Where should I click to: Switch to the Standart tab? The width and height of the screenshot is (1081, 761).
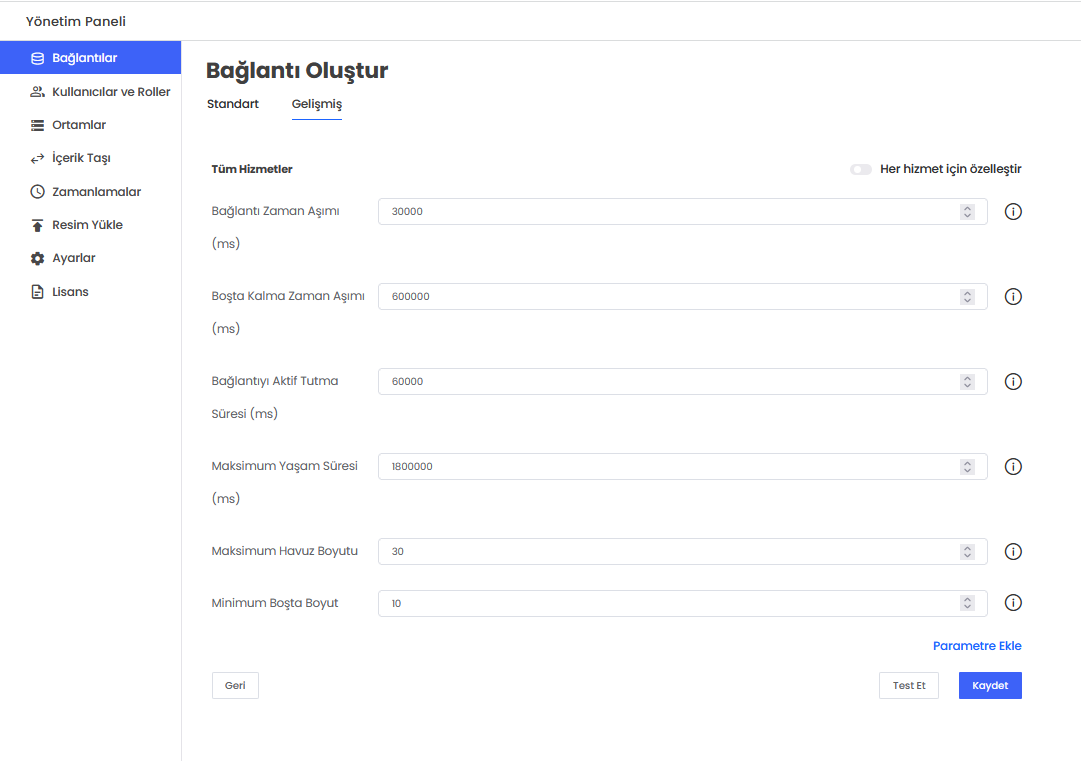pos(233,104)
